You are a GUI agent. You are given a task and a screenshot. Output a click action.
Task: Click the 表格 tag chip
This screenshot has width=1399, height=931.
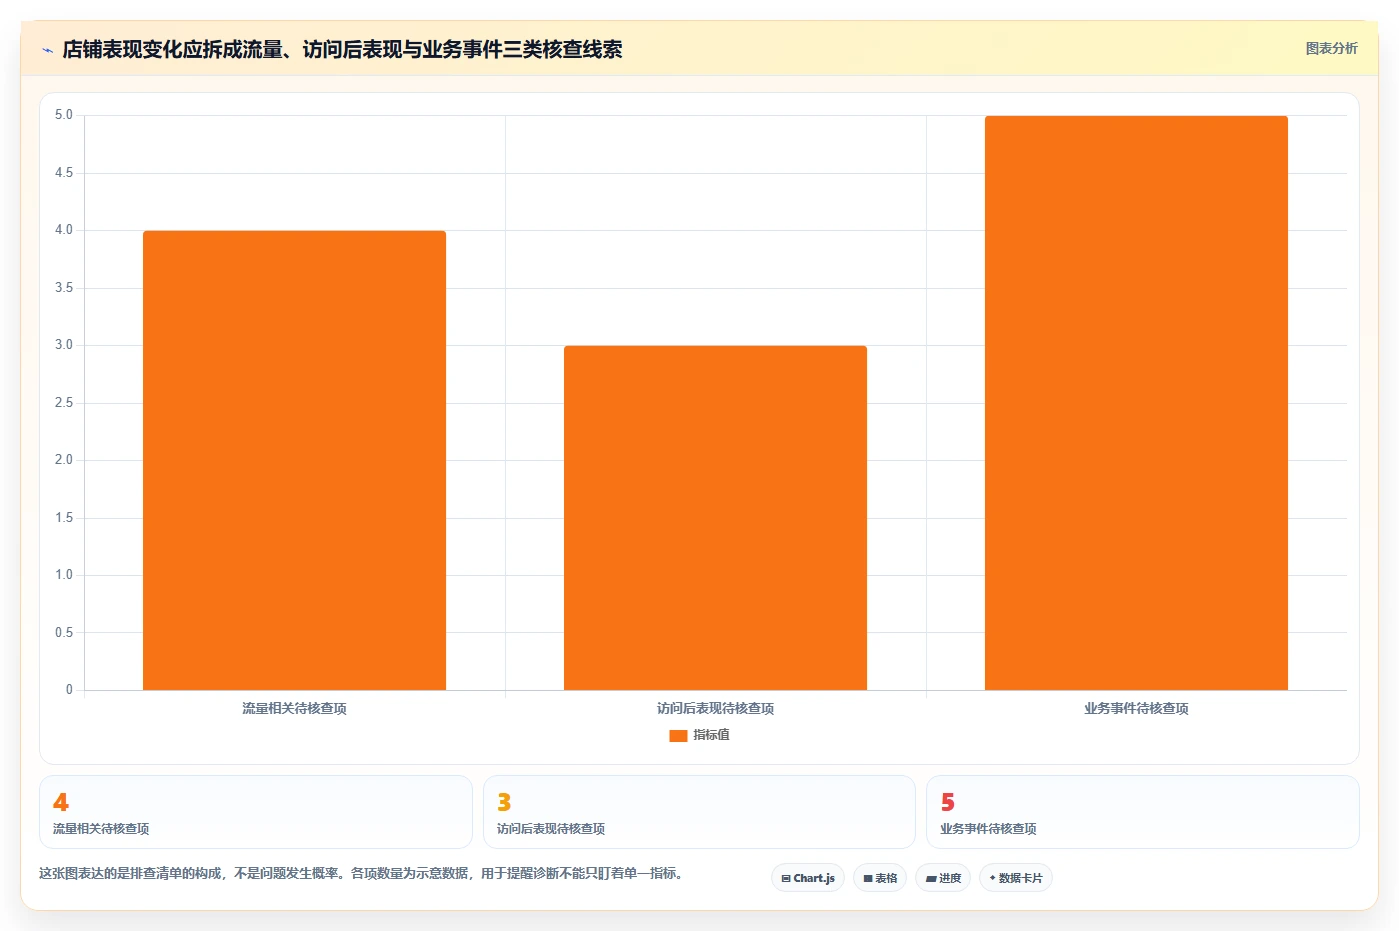(x=880, y=878)
